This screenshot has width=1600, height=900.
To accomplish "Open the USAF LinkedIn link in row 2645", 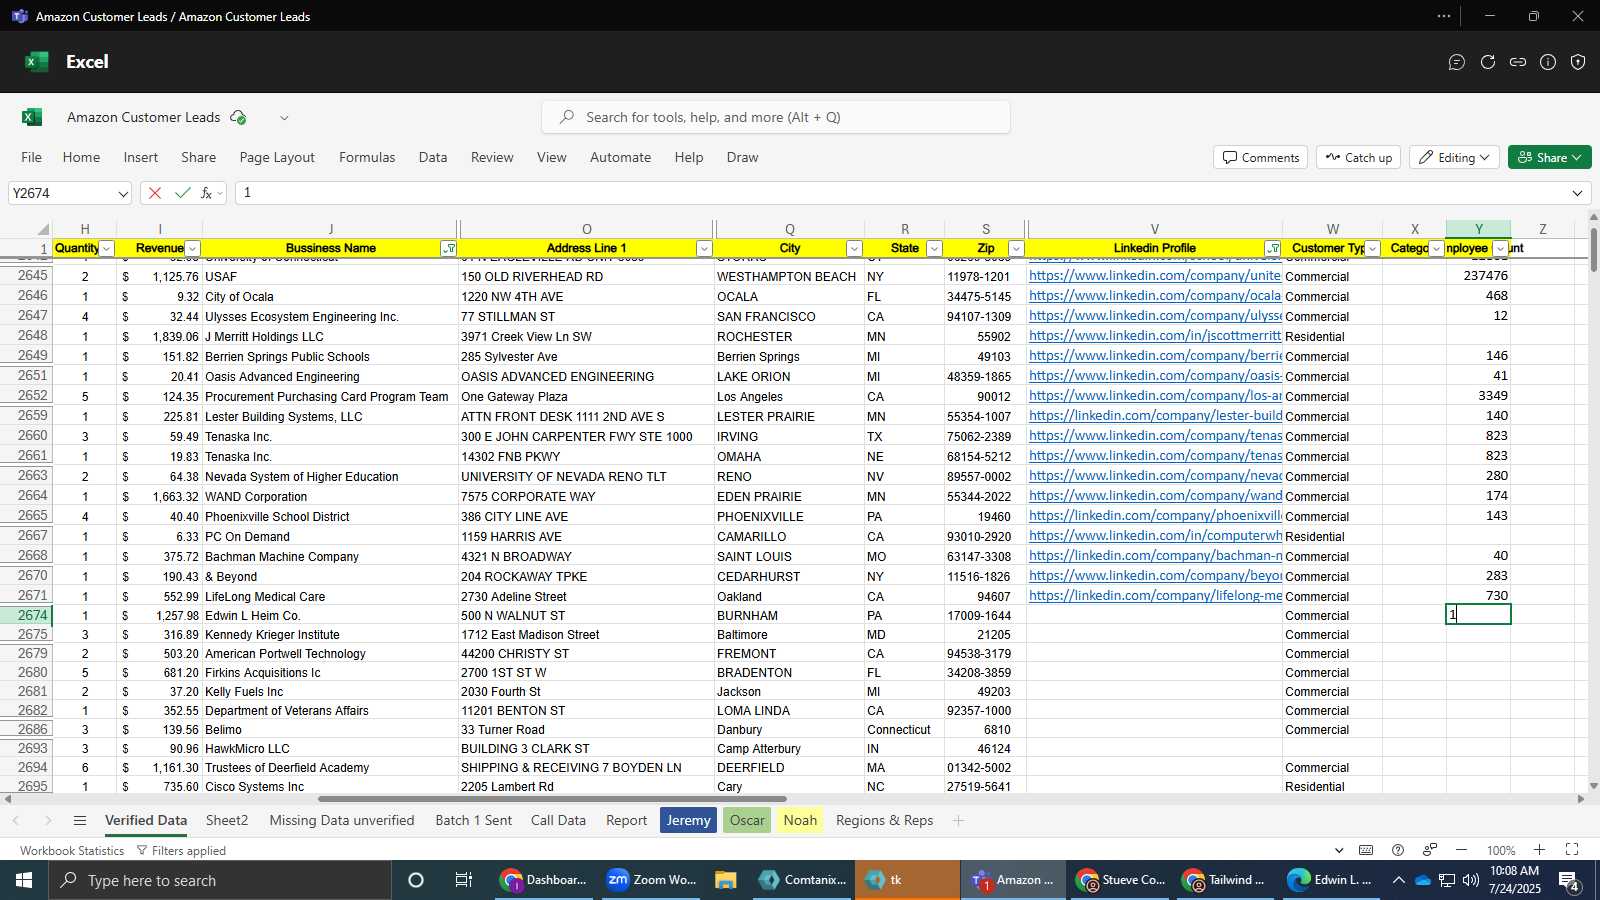I will 1154,276.
